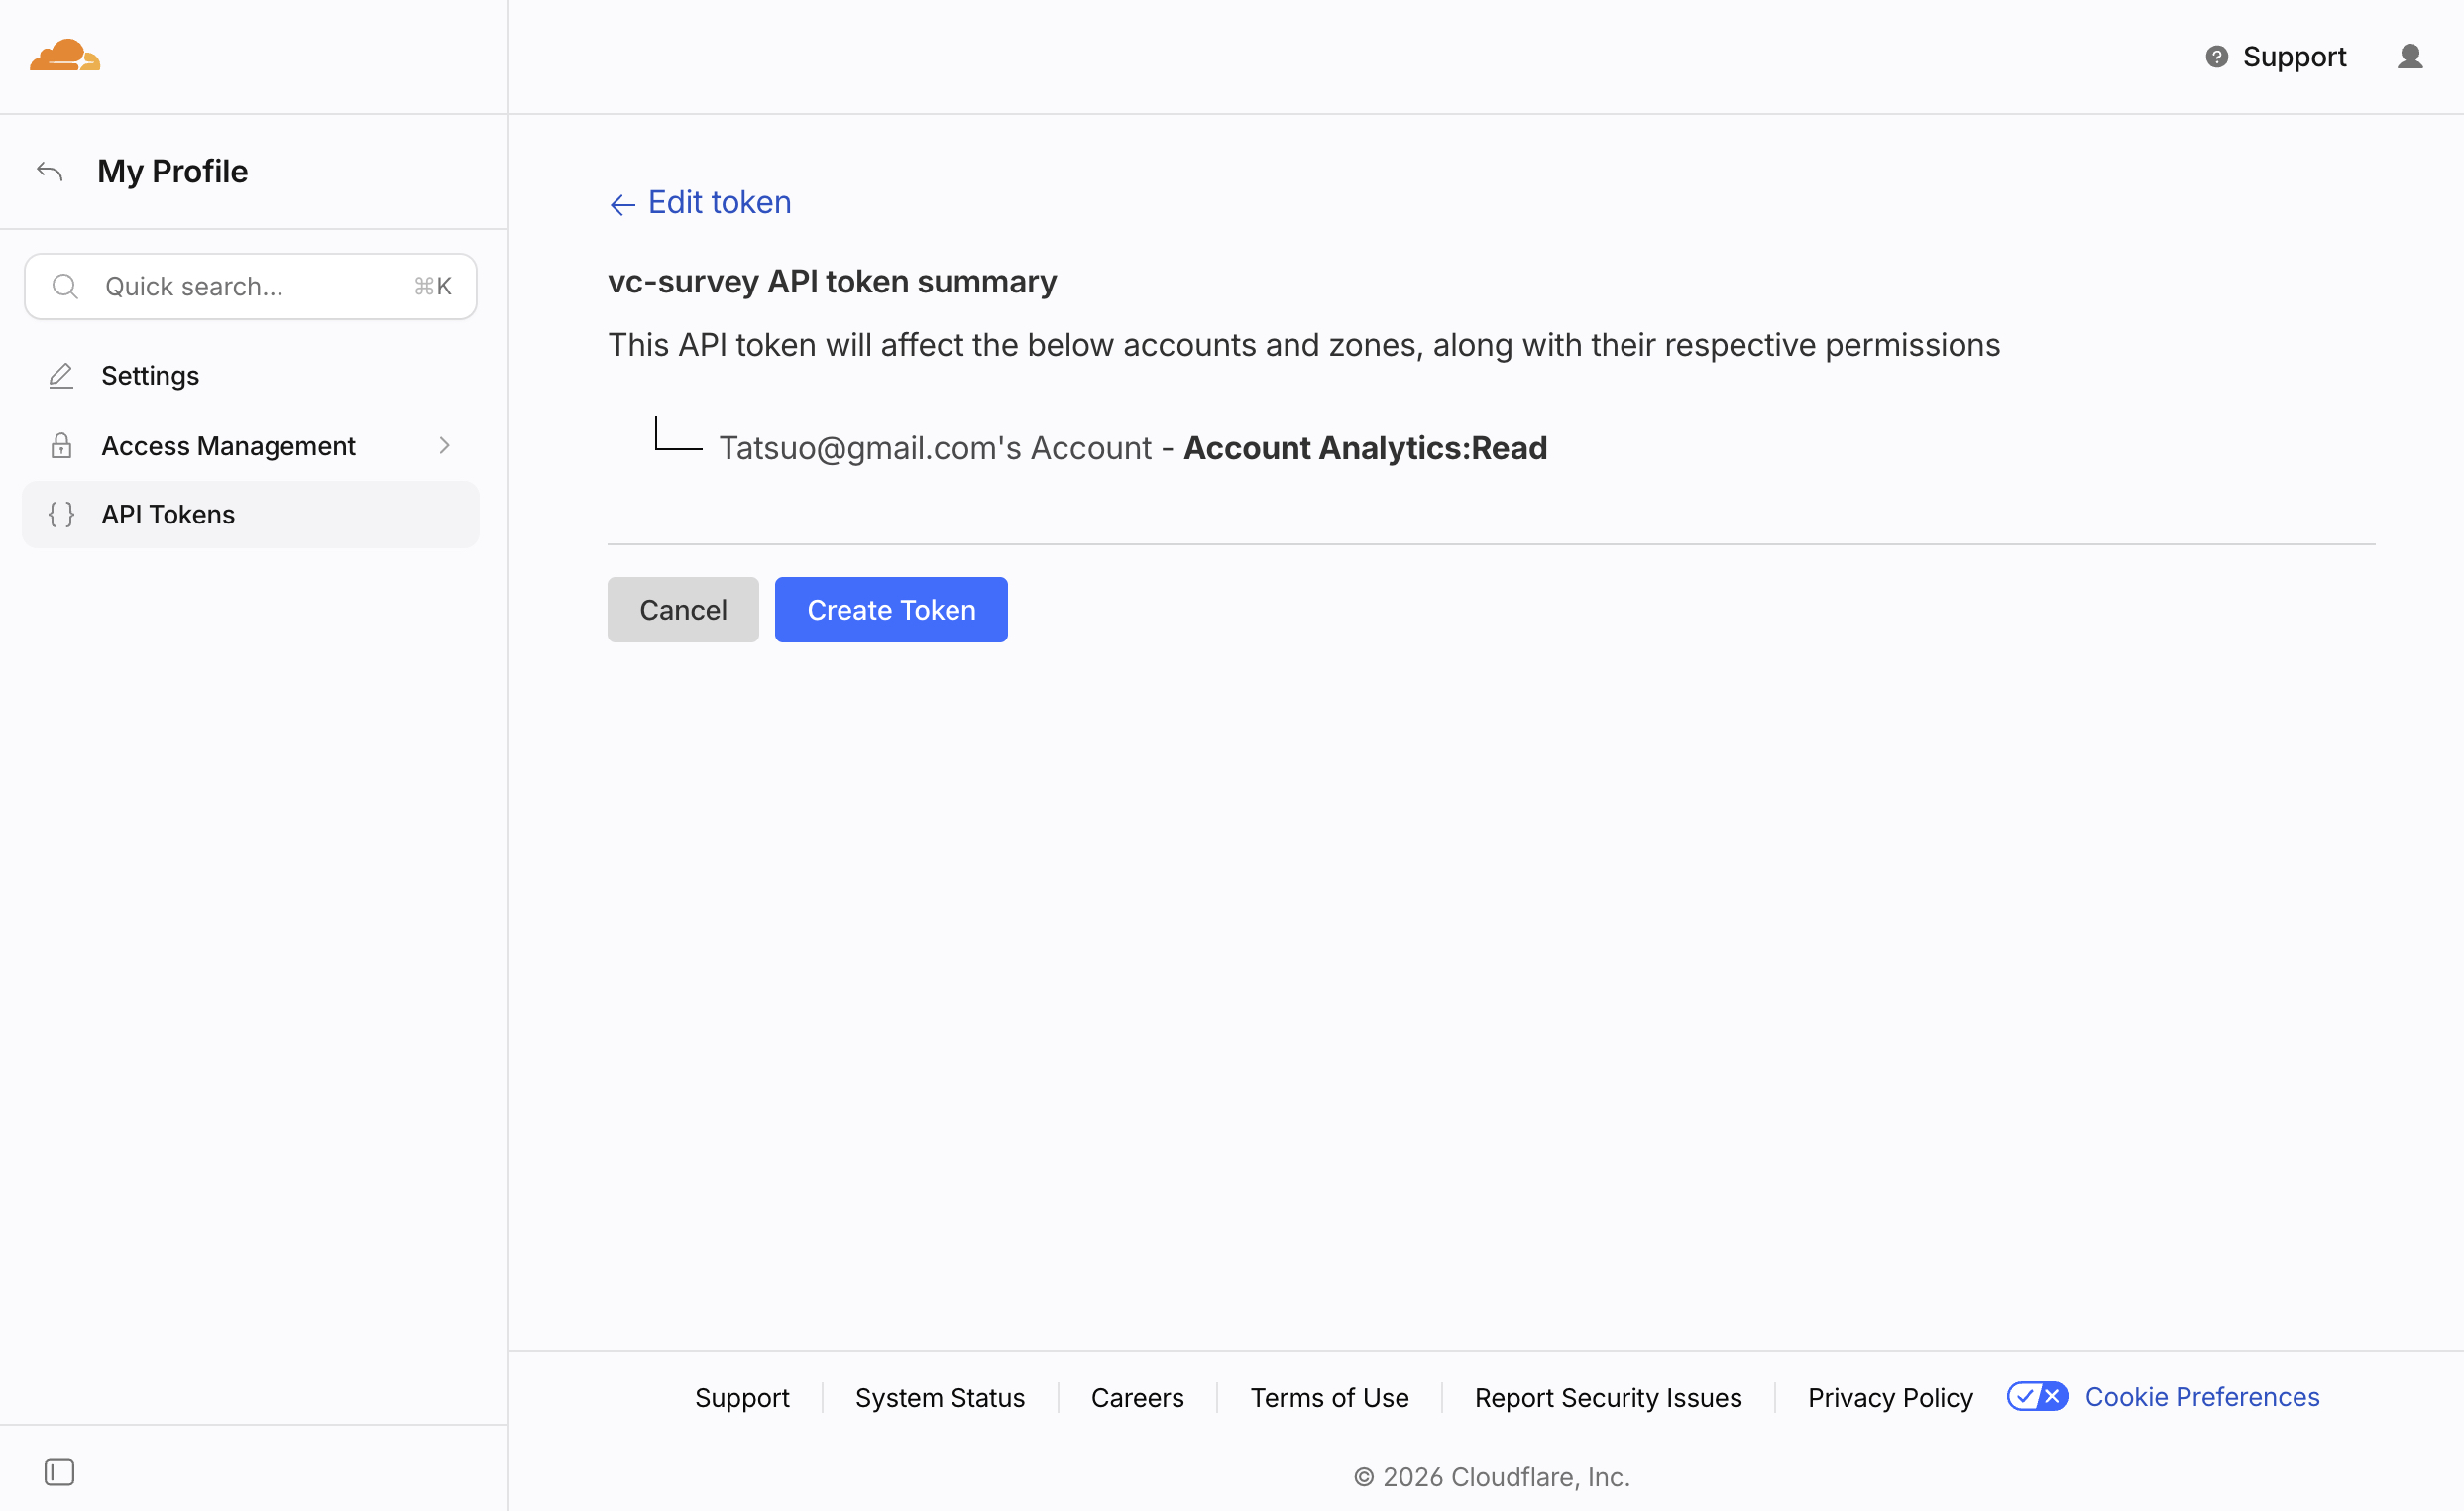Click the back arrow beside My Profile
The image size is (2464, 1511).
(50, 172)
